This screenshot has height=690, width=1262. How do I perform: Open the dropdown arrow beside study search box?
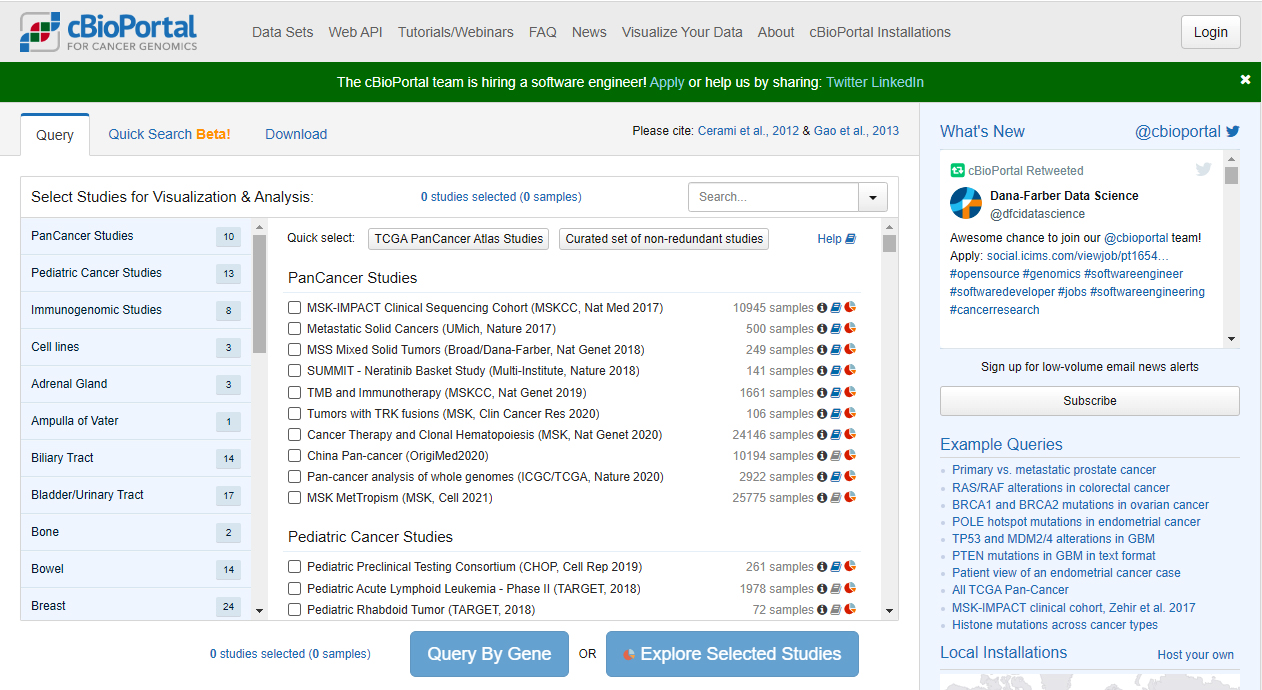[x=873, y=197]
